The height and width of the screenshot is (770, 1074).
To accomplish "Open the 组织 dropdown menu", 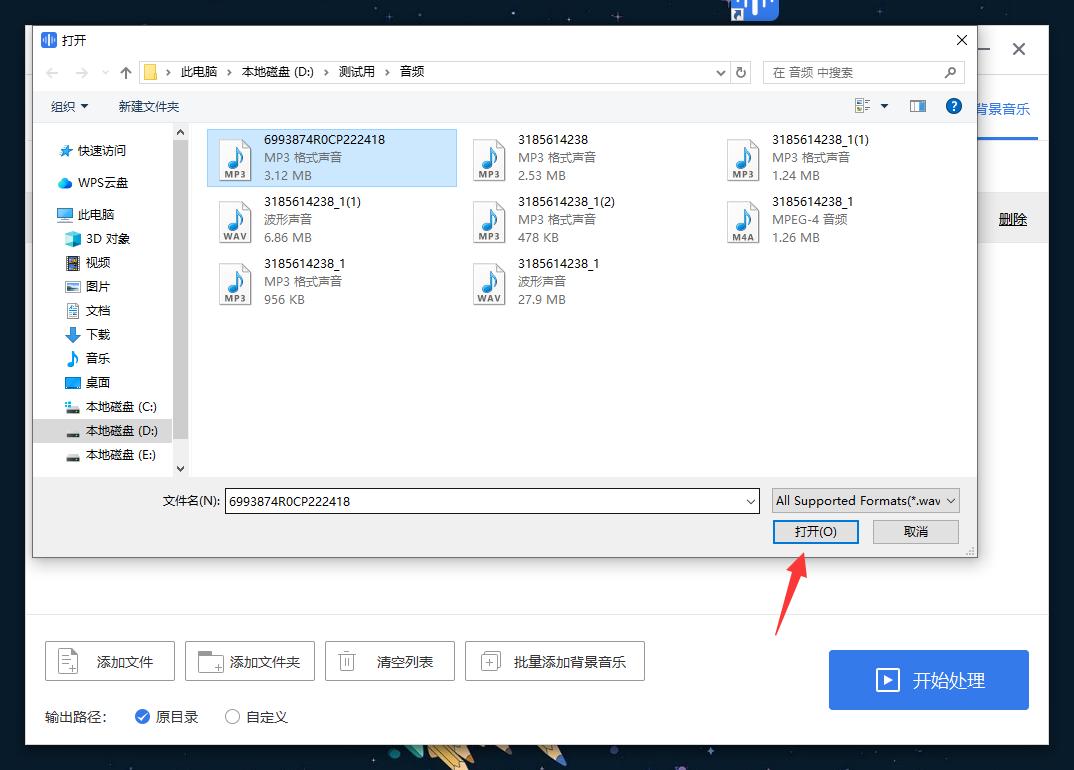I will (x=69, y=106).
